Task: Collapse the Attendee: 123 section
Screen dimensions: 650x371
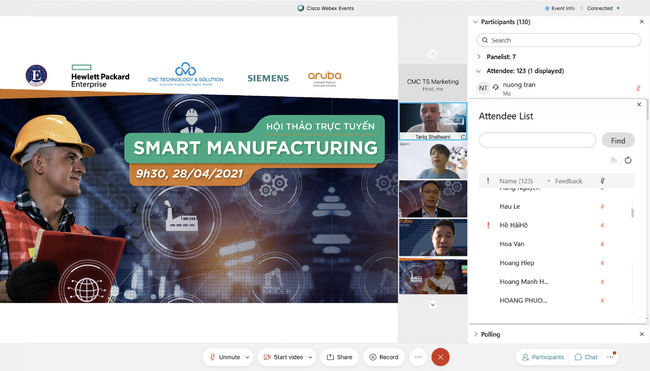Action: tap(478, 71)
